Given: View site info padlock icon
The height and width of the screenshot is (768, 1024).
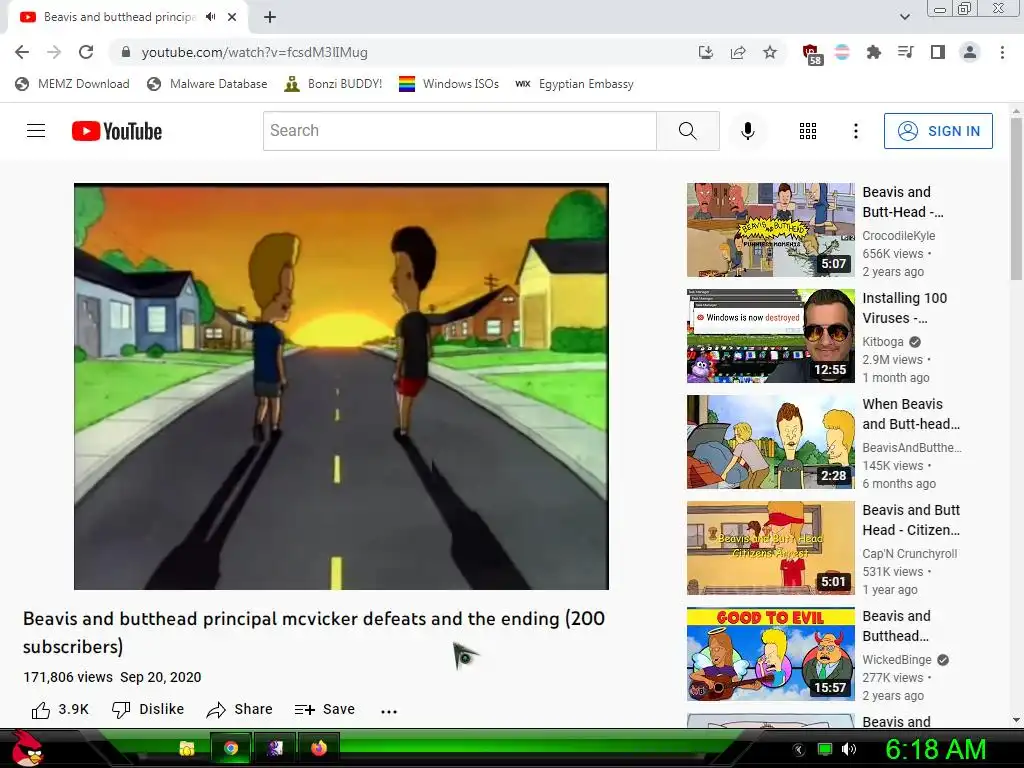Looking at the screenshot, I should tap(126, 52).
